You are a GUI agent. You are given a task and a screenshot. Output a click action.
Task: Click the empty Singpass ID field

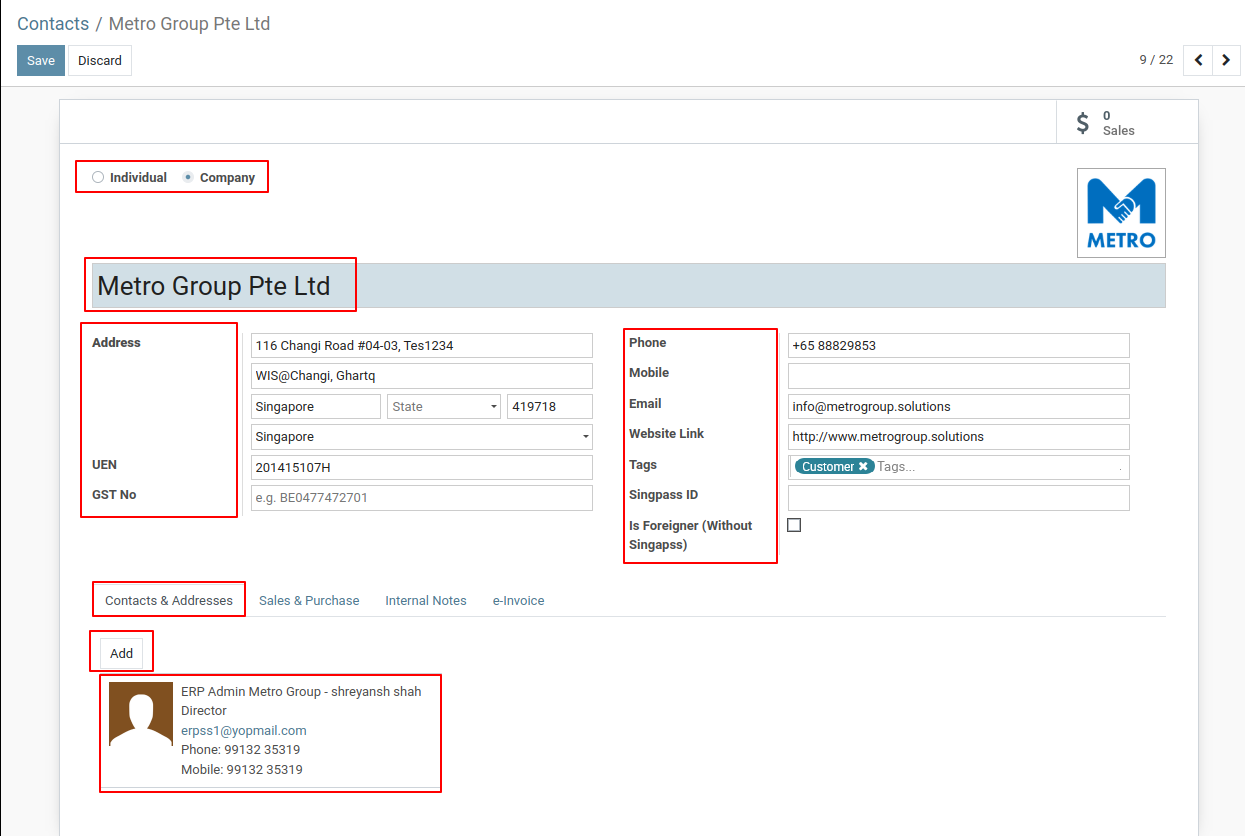(959, 498)
